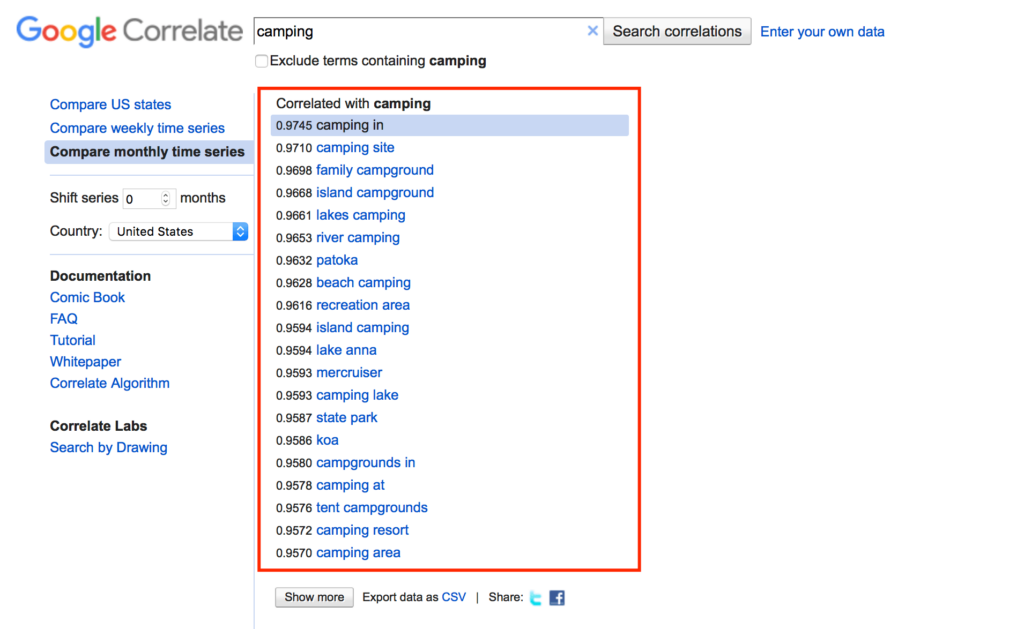Viewport: 1024px width, 629px height.
Task: Enable the Exclude terms containing camping checkbox
Action: click(x=261, y=61)
